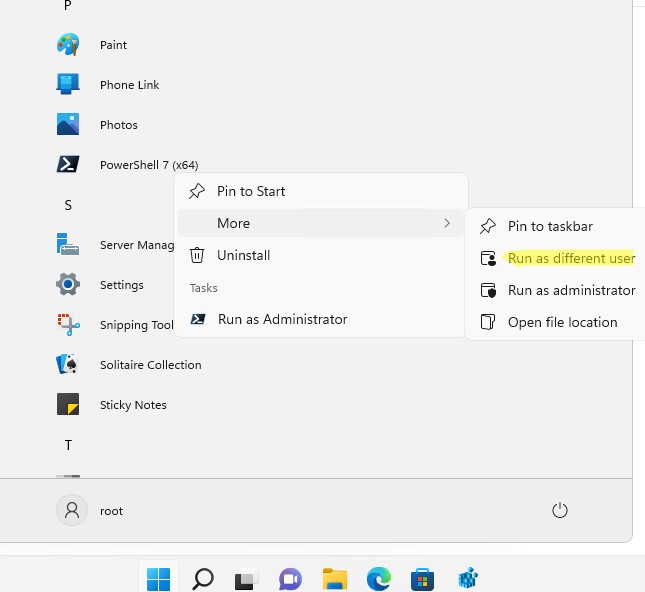The image size is (645, 592).
Task: Click the icon beside Run as different user
Action: tap(488, 258)
